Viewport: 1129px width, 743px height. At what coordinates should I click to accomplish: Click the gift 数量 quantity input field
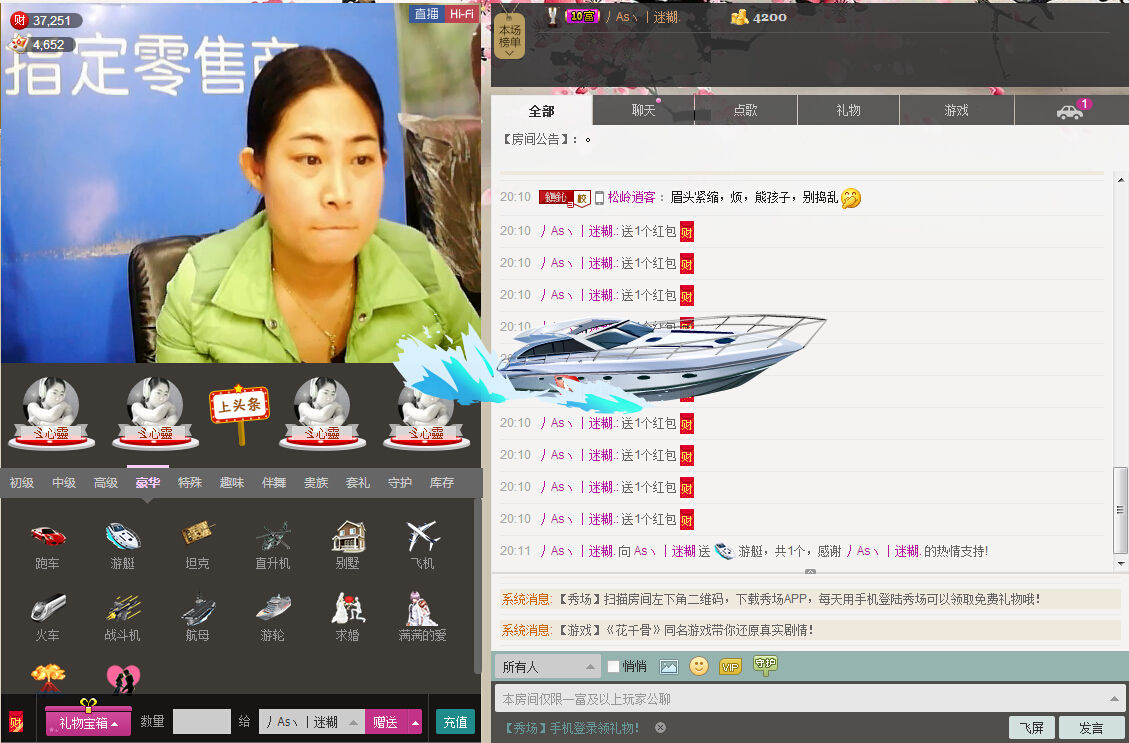201,722
